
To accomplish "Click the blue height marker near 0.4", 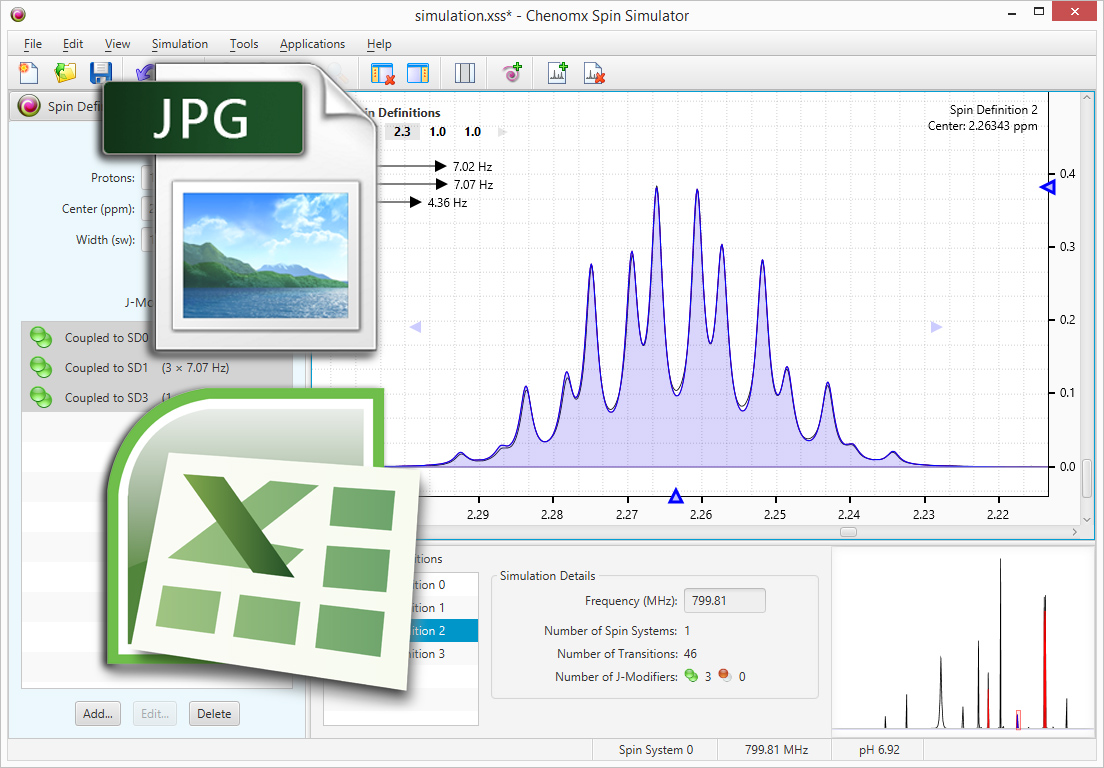I will (1048, 187).
